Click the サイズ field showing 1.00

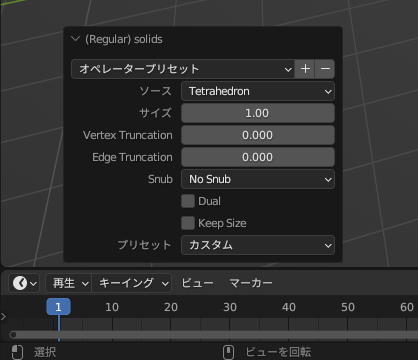point(258,113)
